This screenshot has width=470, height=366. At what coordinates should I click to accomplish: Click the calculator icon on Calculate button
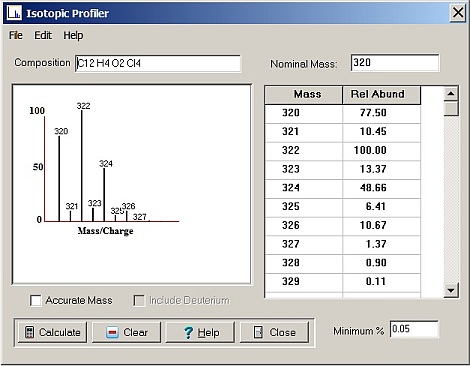(x=29, y=332)
